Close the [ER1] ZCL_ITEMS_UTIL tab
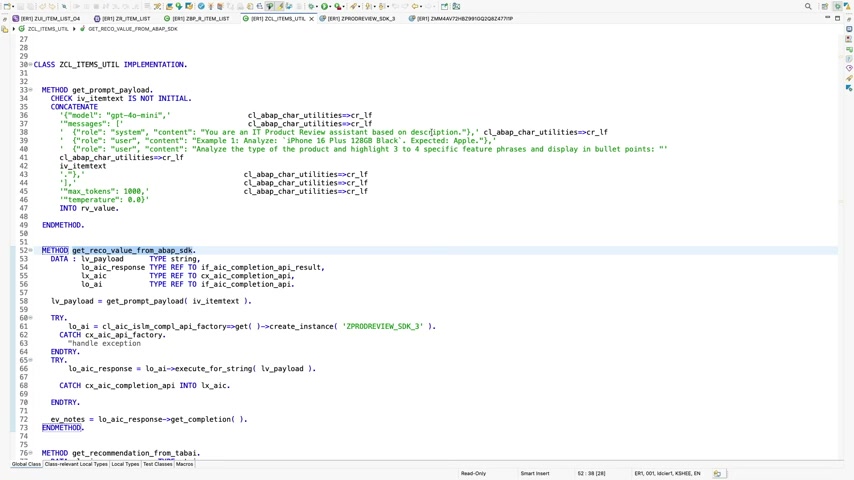Image resolution: width=854 pixels, height=480 pixels. (x=312, y=19)
